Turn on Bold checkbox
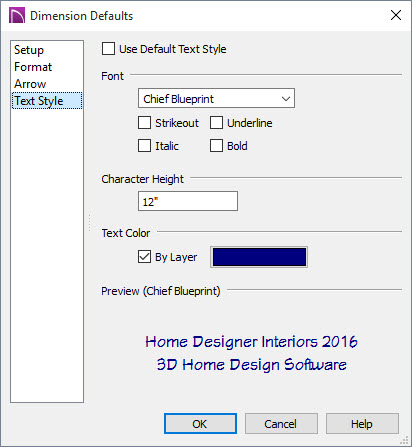 tap(216, 146)
